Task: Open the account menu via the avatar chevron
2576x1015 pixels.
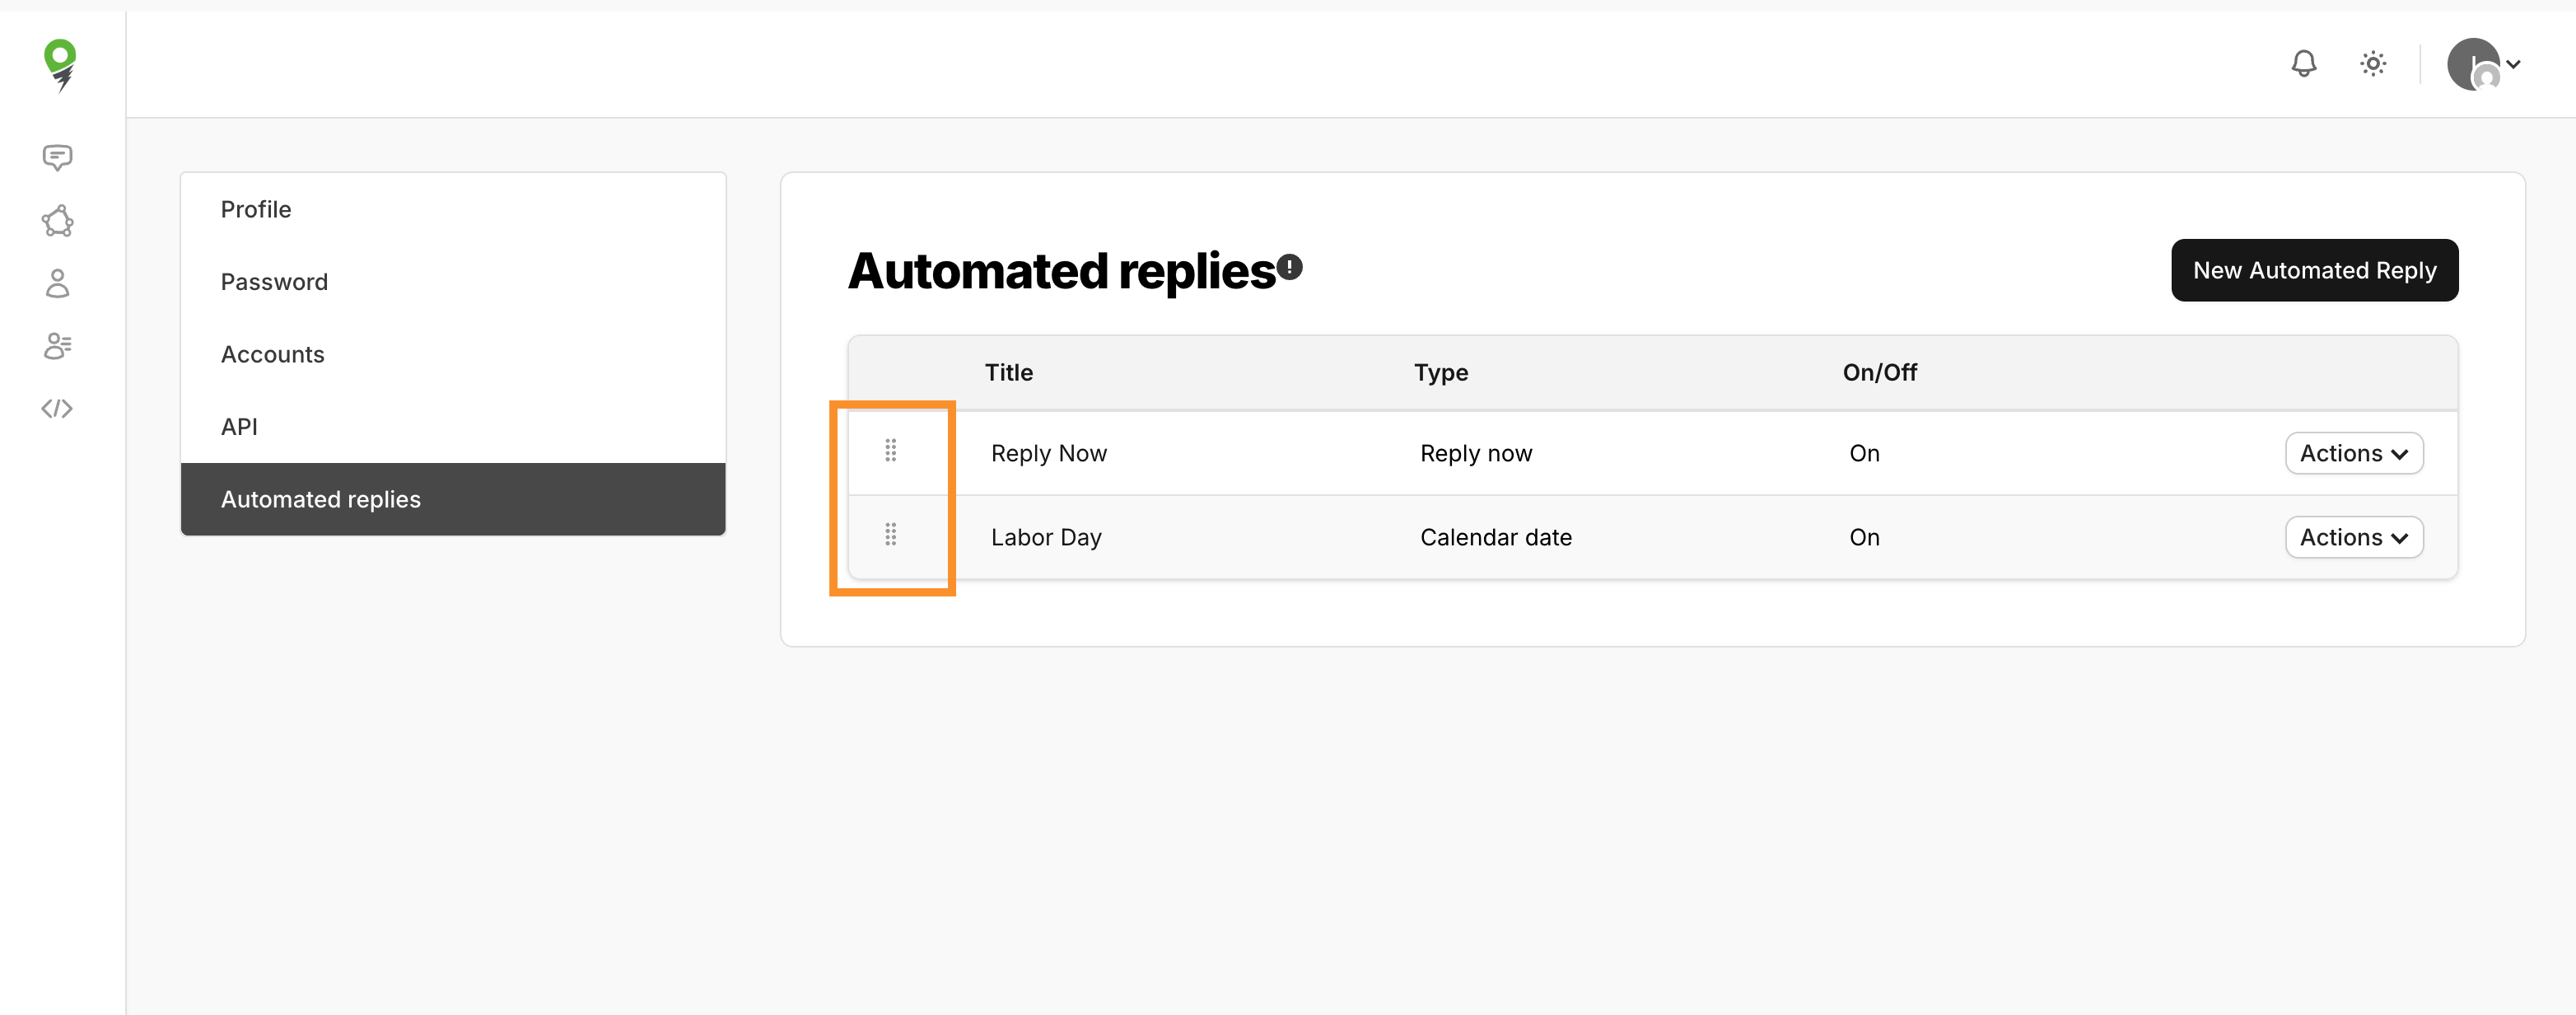Action: (2515, 64)
